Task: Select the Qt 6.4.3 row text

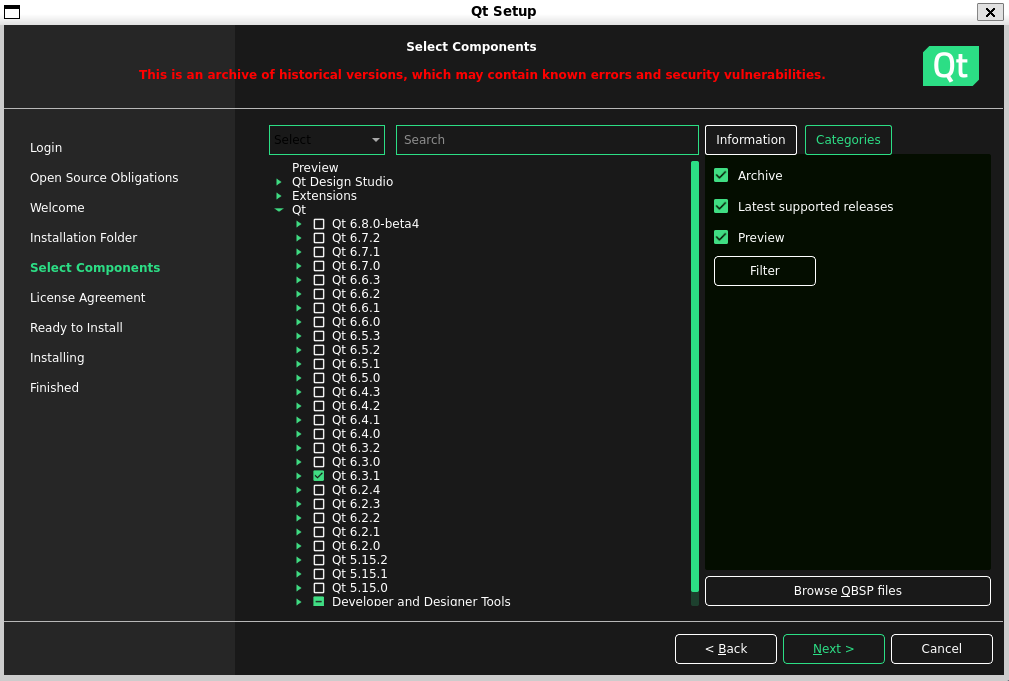Action: click(x=356, y=392)
